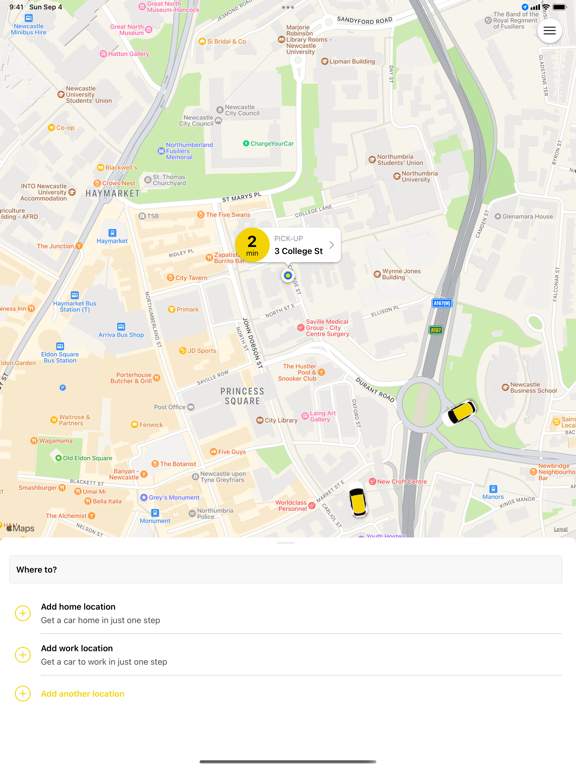Tap the Arriva Bus Shop icon
Screen dimensions: 576x768
(x=120, y=327)
